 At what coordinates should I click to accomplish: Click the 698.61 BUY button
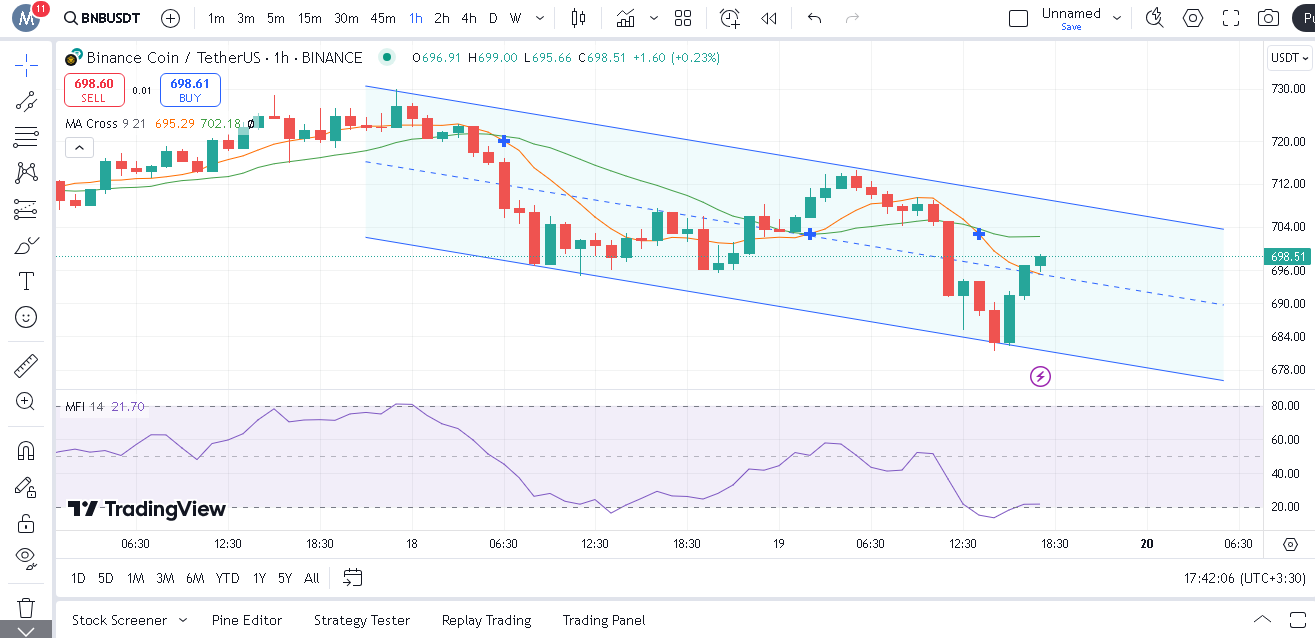click(x=190, y=90)
